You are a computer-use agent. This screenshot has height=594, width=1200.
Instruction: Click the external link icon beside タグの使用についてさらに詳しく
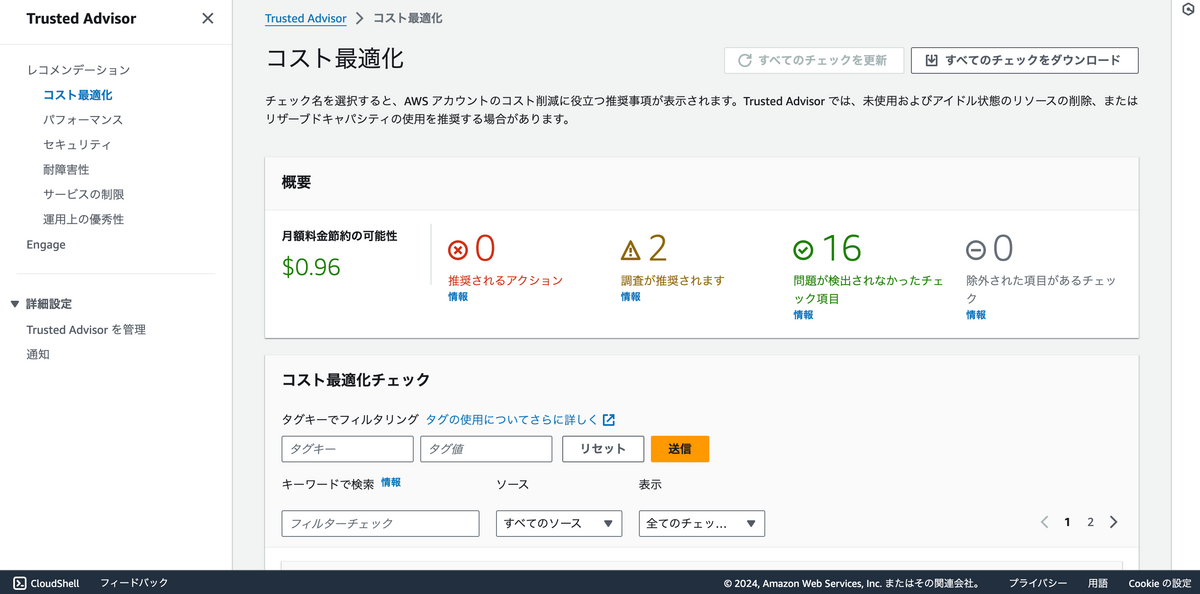tap(609, 420)
